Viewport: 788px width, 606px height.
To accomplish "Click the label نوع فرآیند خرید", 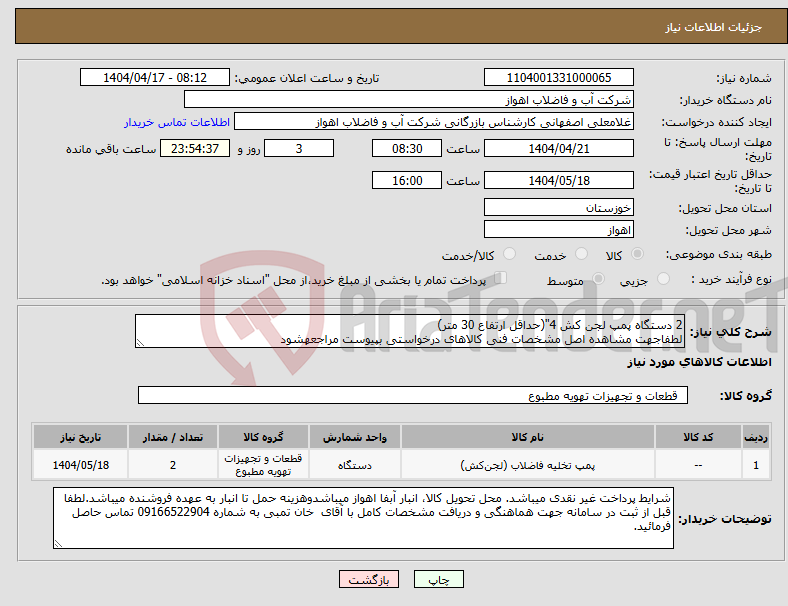I will (731, 279).
